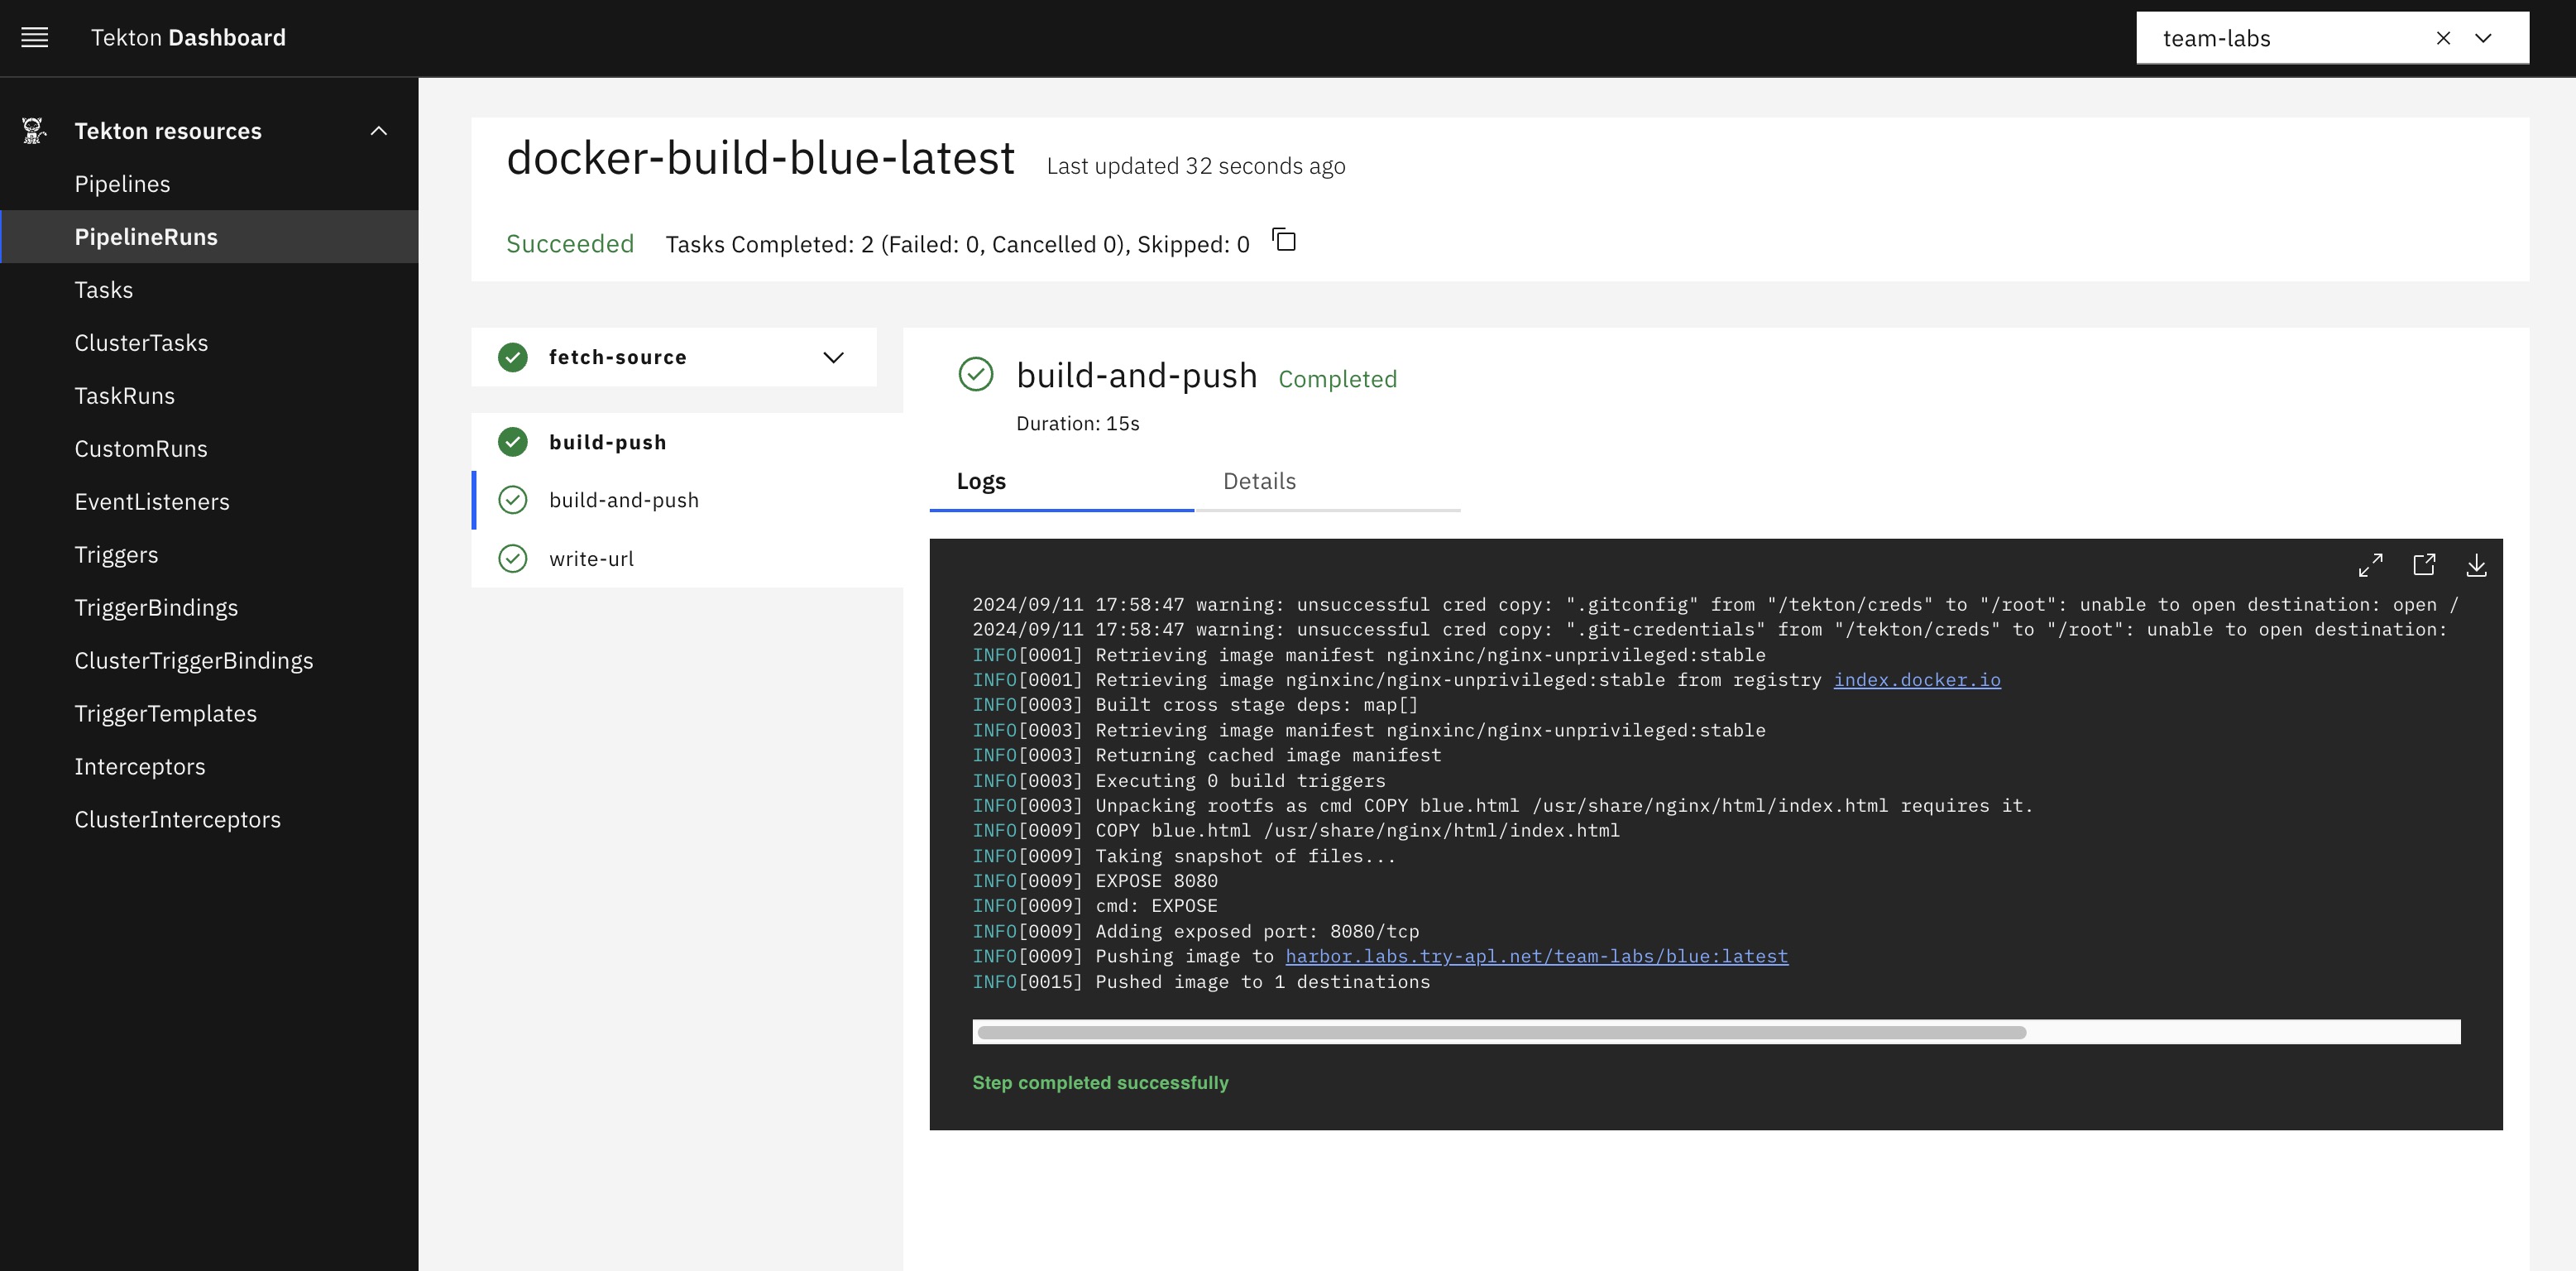Click the .gitconfig warning log line
2576x1271 pixels.
pyautogui.click(x=1716, y=605)
